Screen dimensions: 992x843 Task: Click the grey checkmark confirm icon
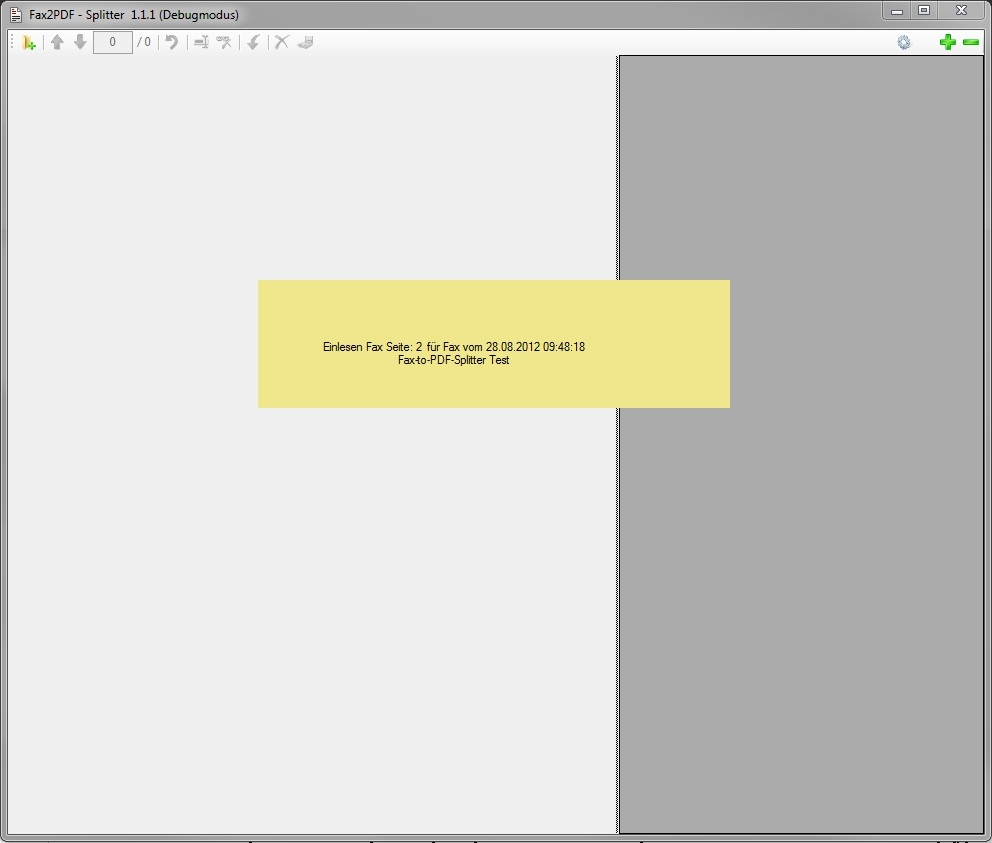tap(254, 42)
